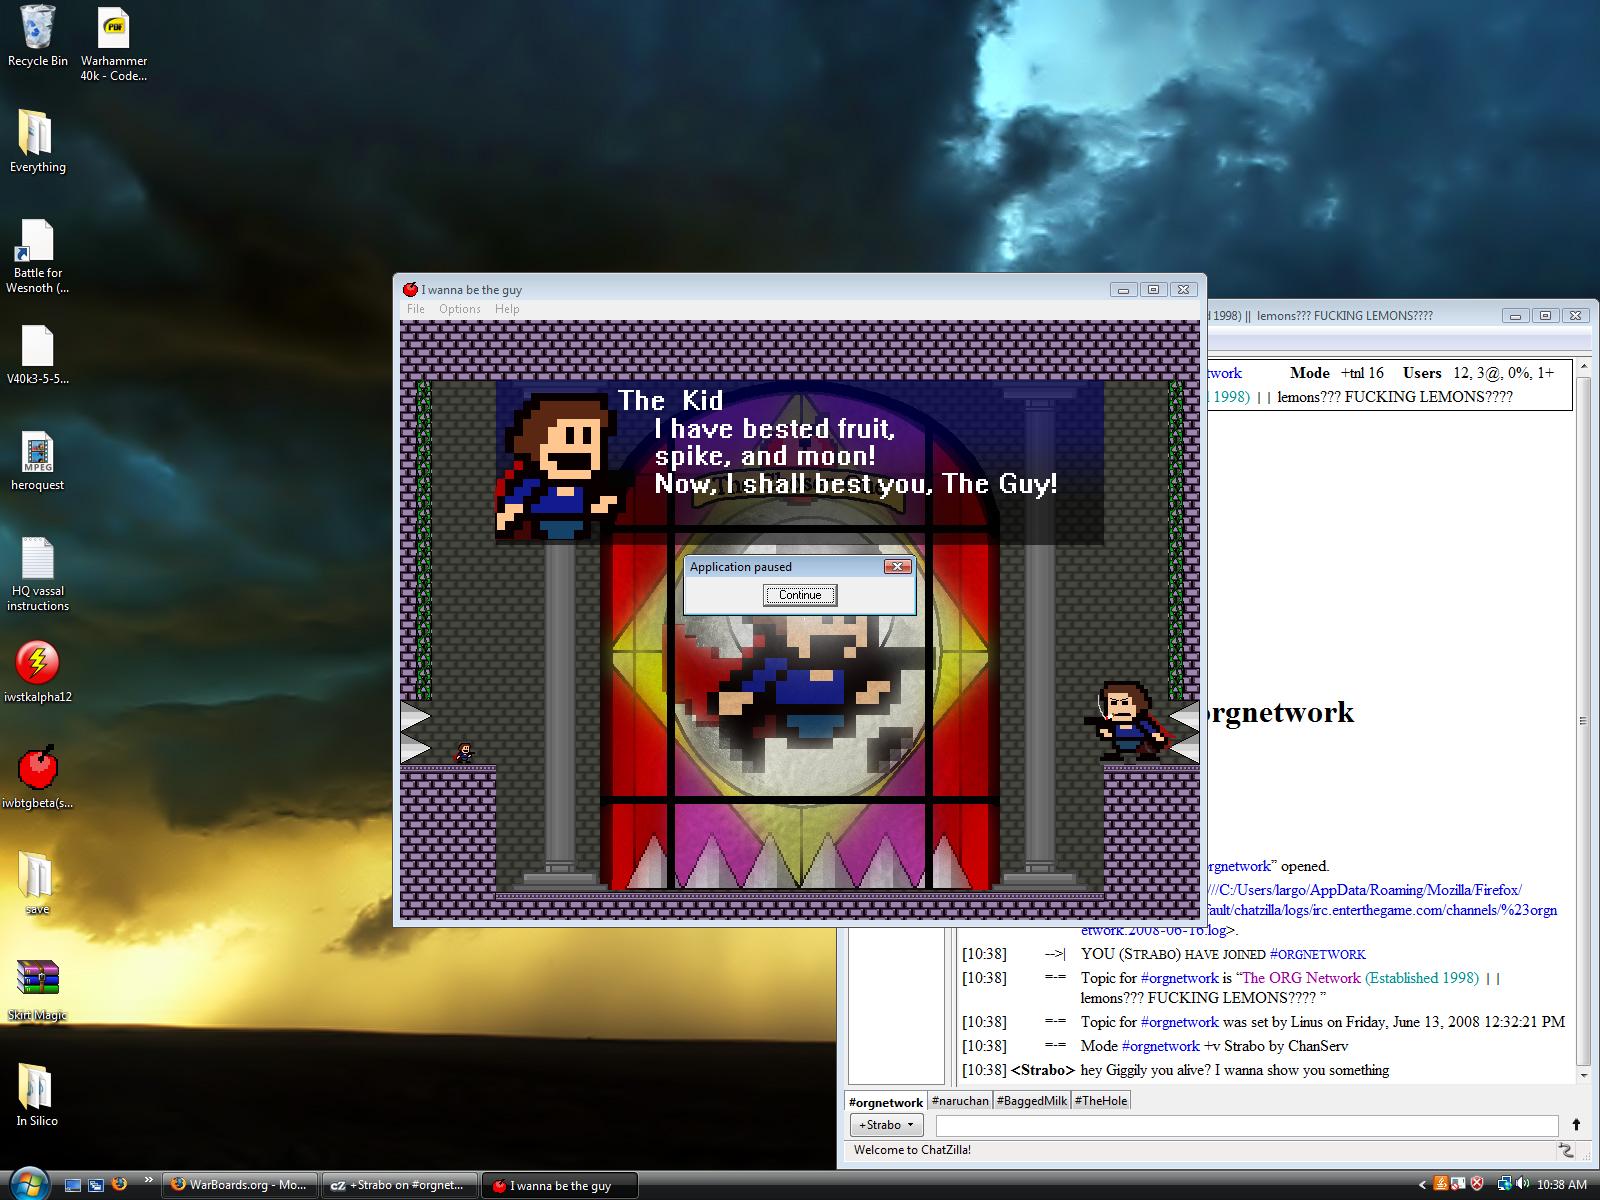Show hidden system tray icons
The height and width of the screenshot is (1200, 1600).
point(1422,1185)
